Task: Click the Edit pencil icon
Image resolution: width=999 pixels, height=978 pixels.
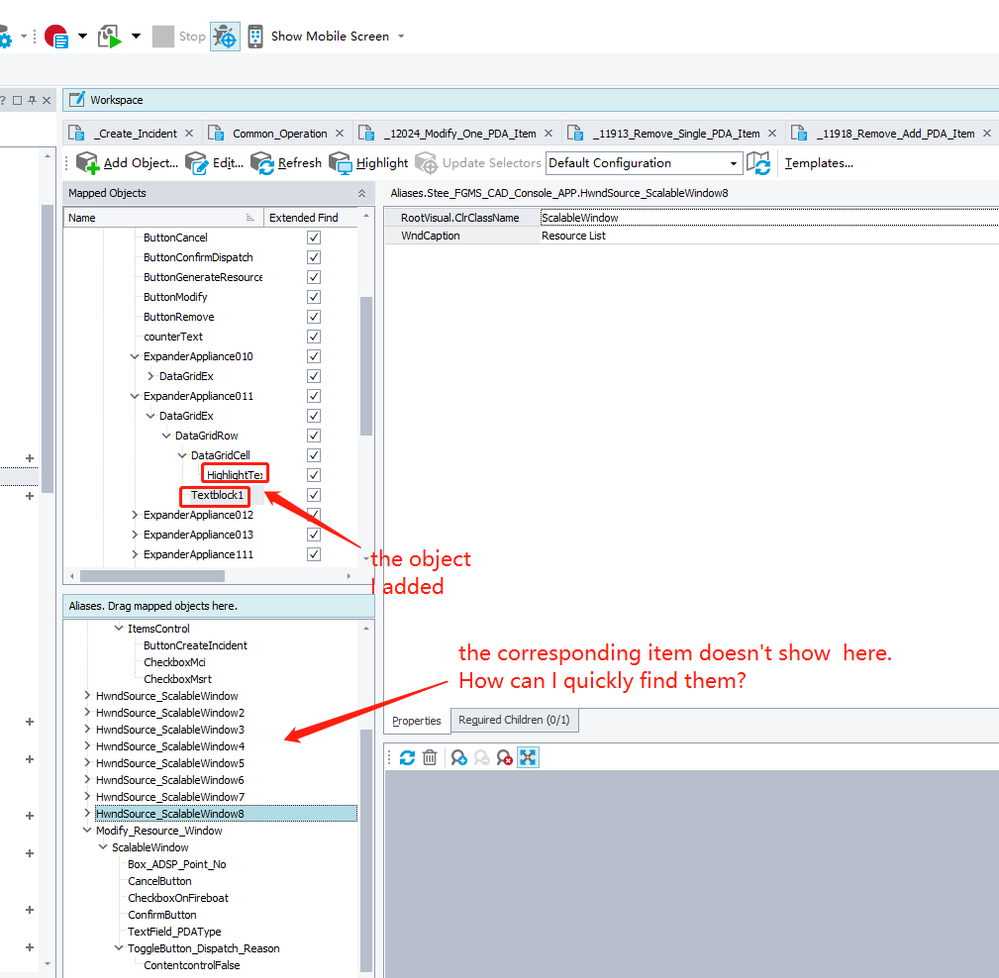Action: tap(196, 163)
